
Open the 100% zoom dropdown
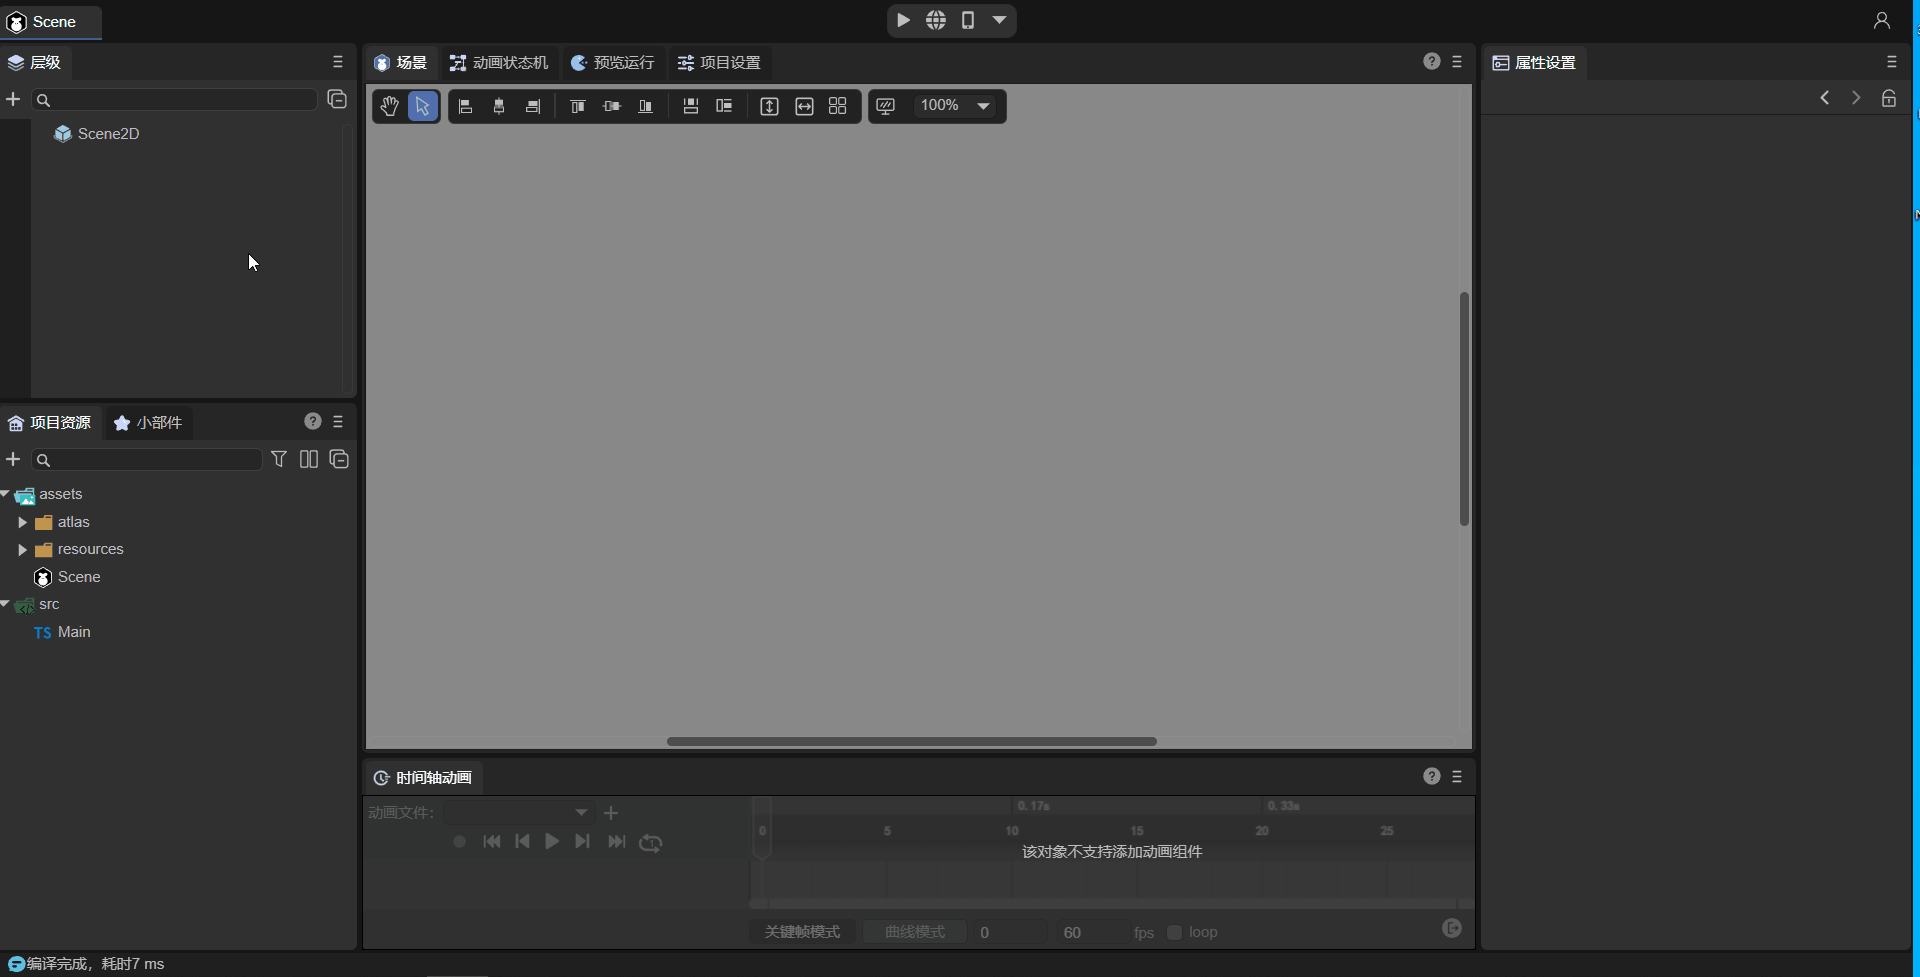tap(983, 106)
